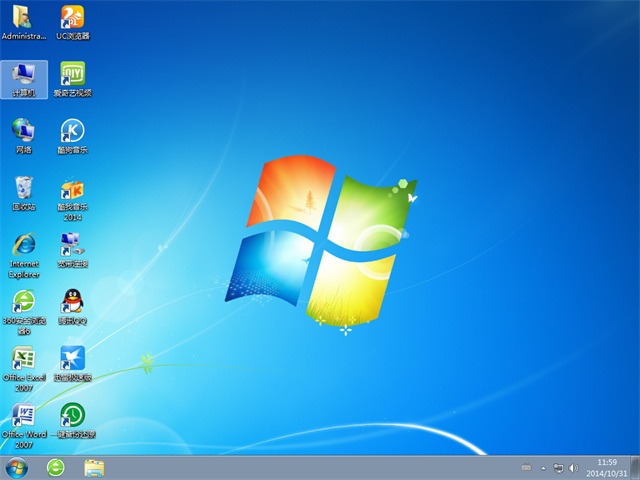Open the 回收站 Recycle Bin
Screen dimensions: 640x480
point(24,193)
